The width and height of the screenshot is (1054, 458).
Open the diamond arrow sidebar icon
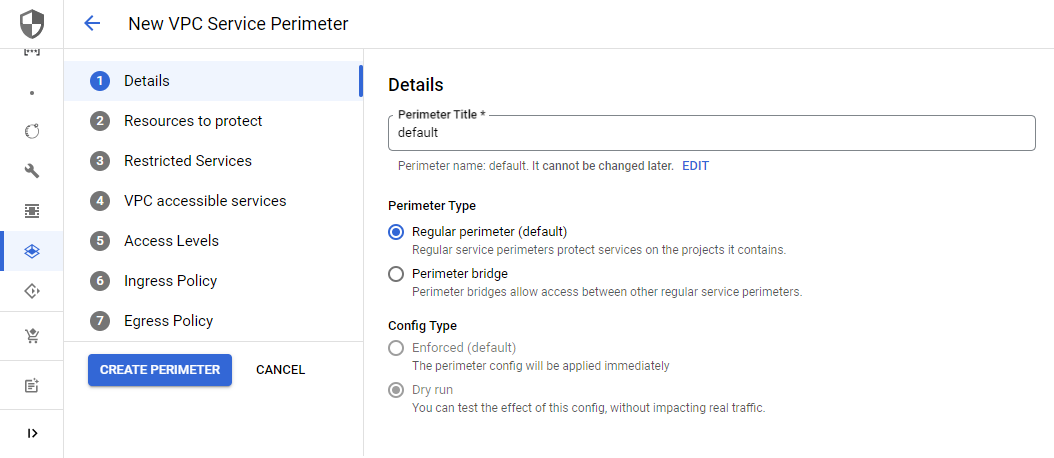(x=32, y=291)
